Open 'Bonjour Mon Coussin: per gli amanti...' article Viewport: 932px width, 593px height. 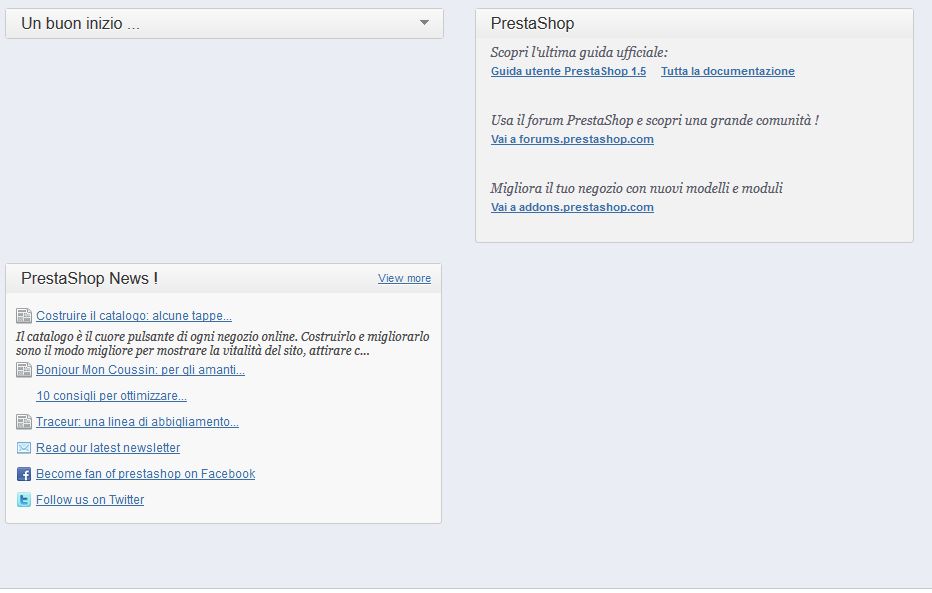(140, 370)
